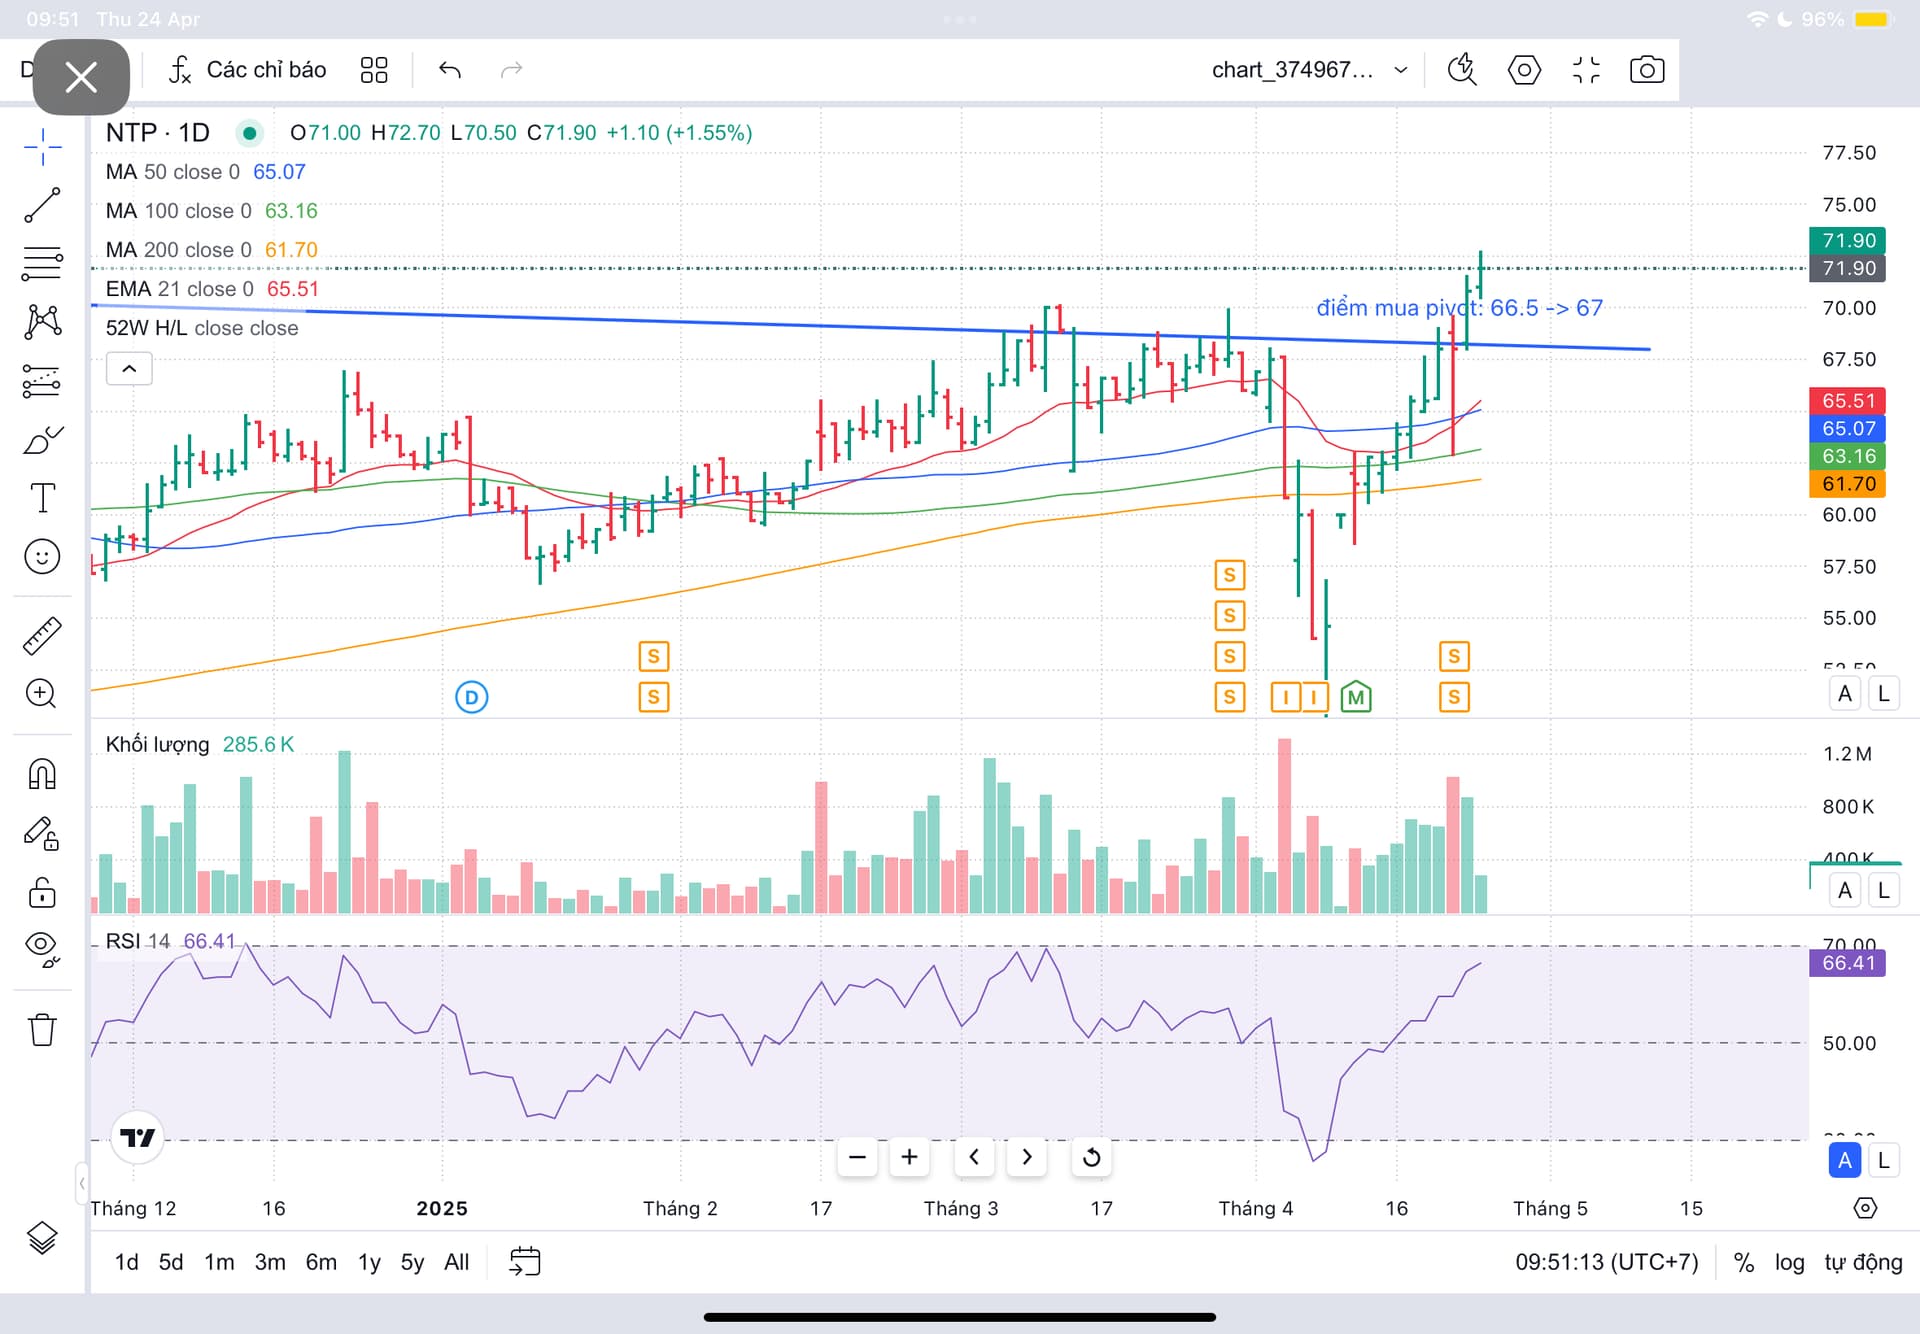Image resolution: width=1920 pixels, height=1334 pixels.
Task: Open the chart_374967 layout dropdown
Action: pyautogui.click(x=1309, y=70)
